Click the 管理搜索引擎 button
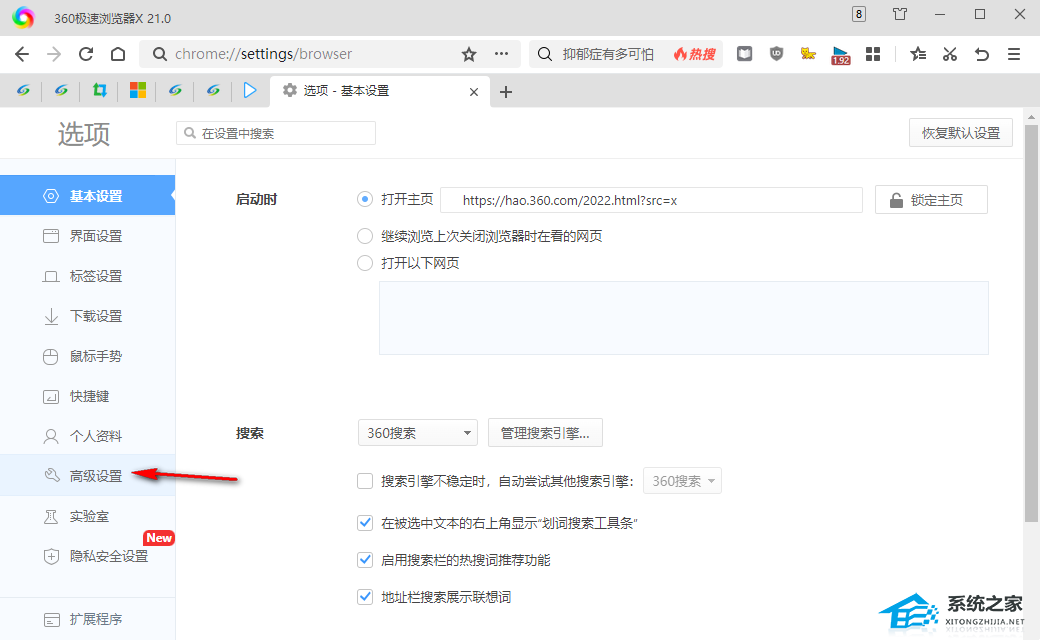 (x=545, y=433)
